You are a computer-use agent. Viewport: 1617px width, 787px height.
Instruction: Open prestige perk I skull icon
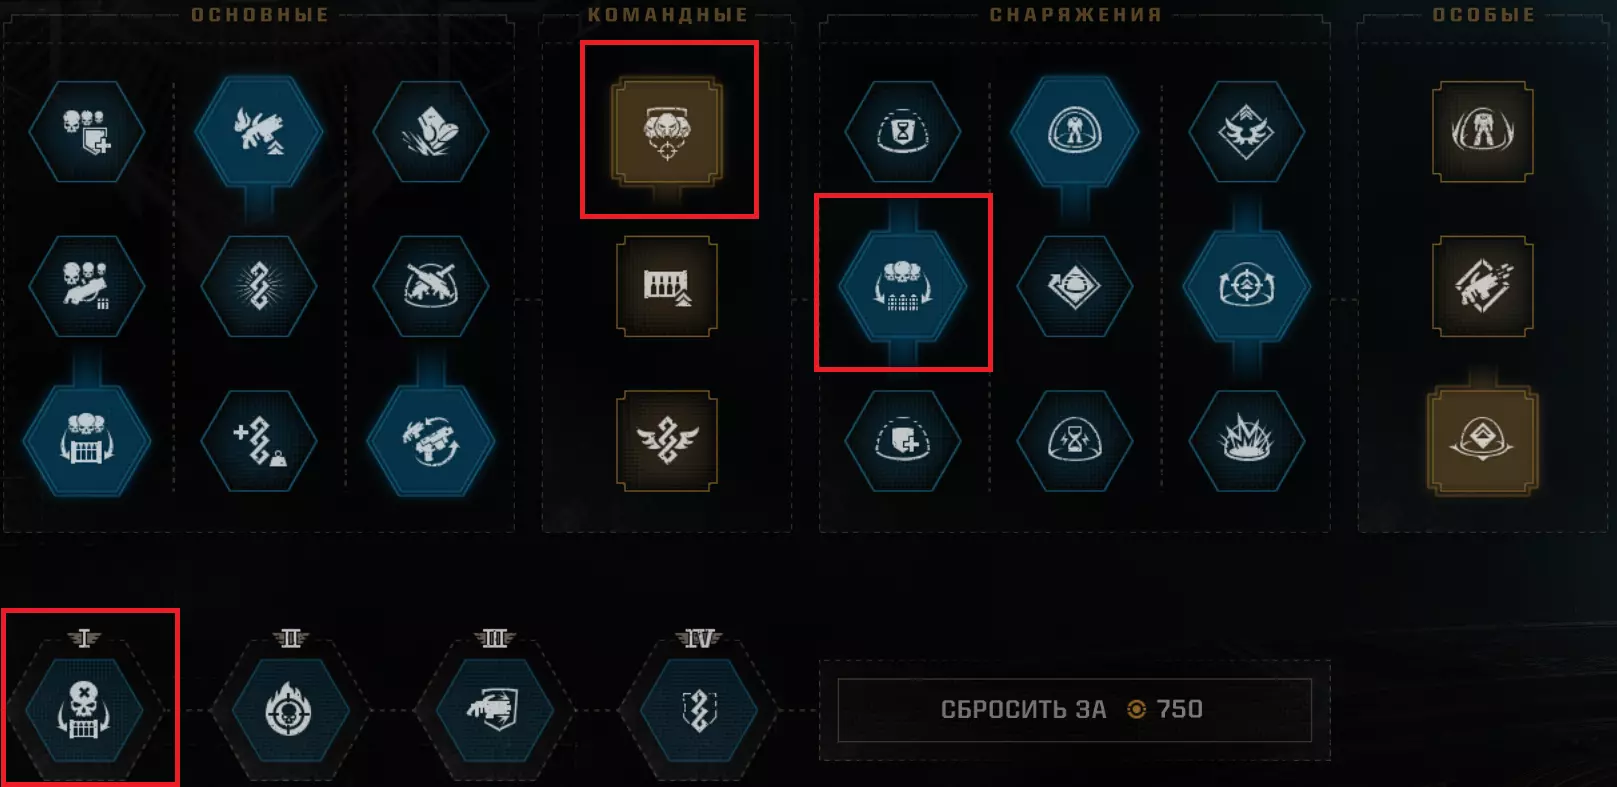[x=84, y=711]
